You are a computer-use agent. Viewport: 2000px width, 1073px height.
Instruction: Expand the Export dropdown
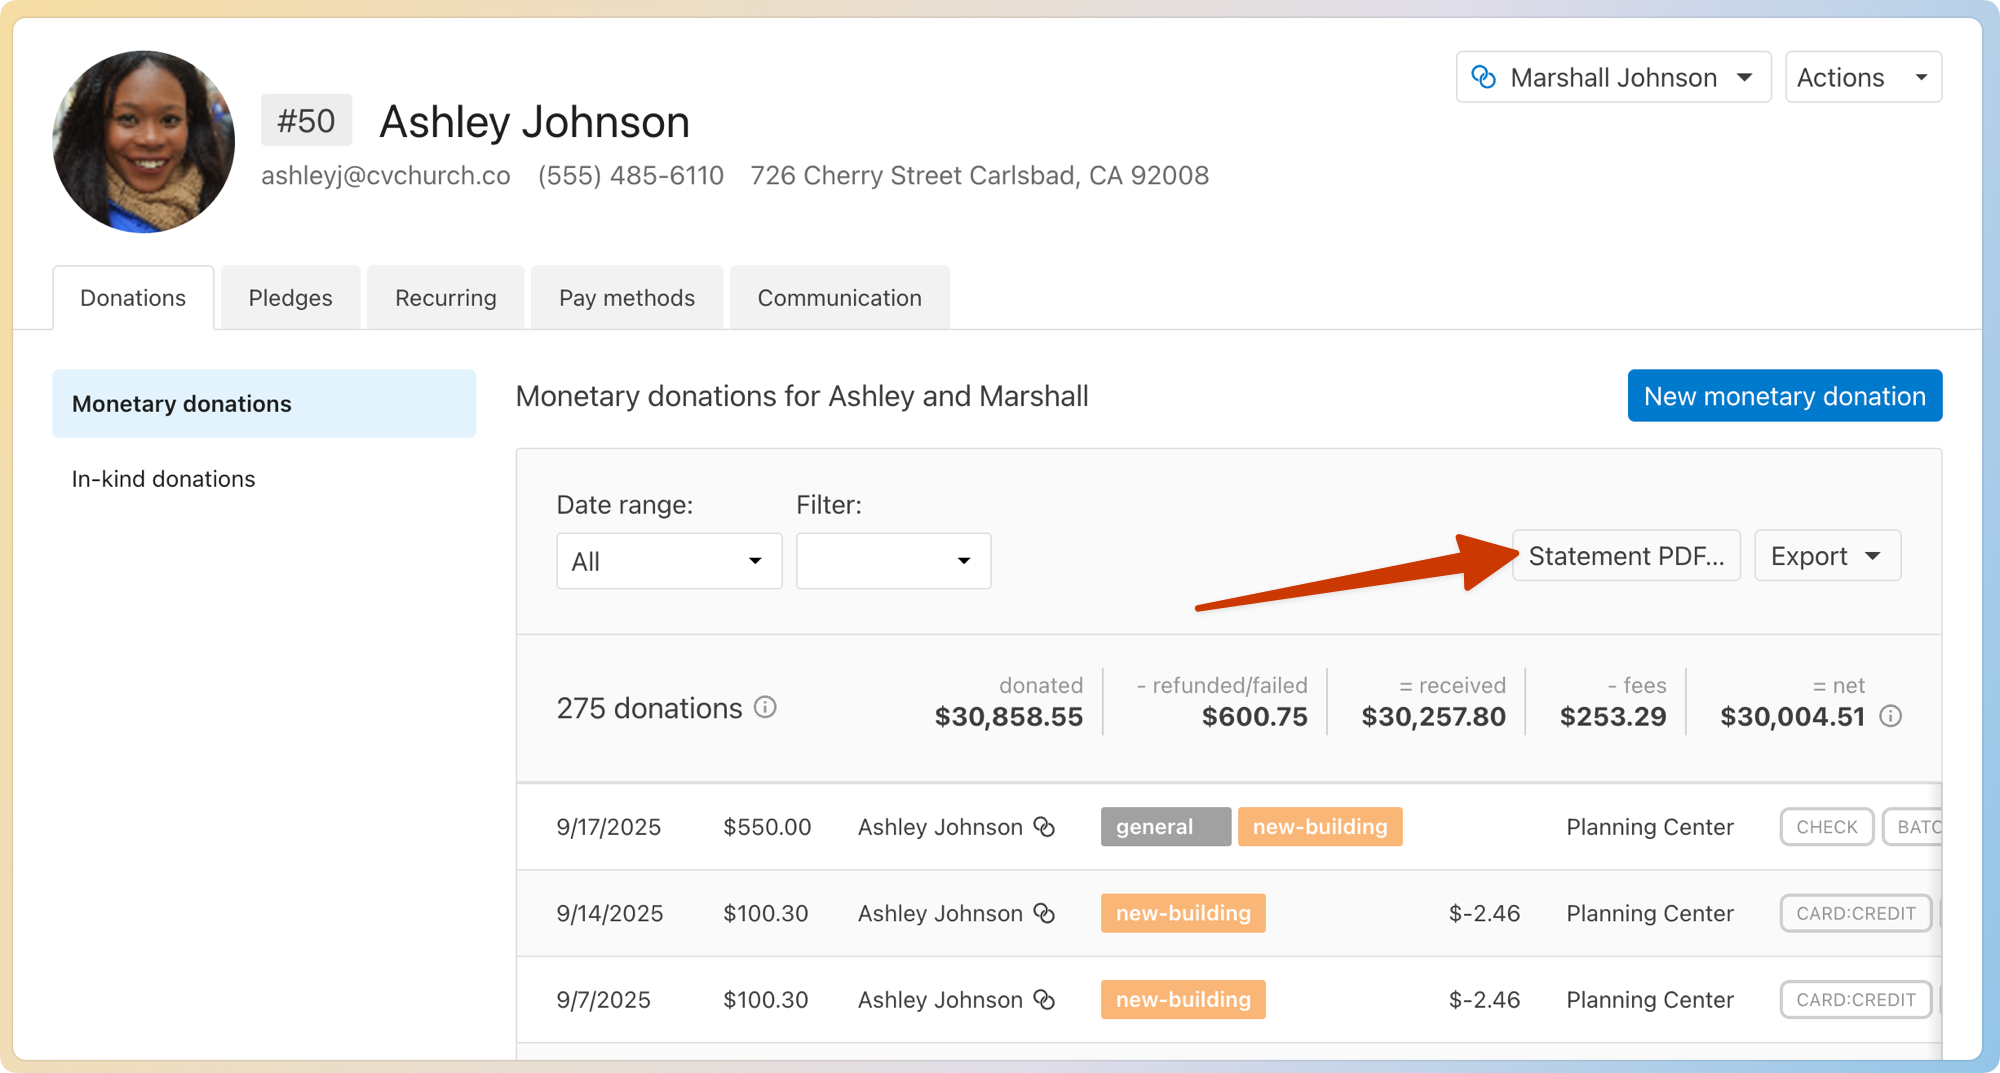tap(1826, 556)
